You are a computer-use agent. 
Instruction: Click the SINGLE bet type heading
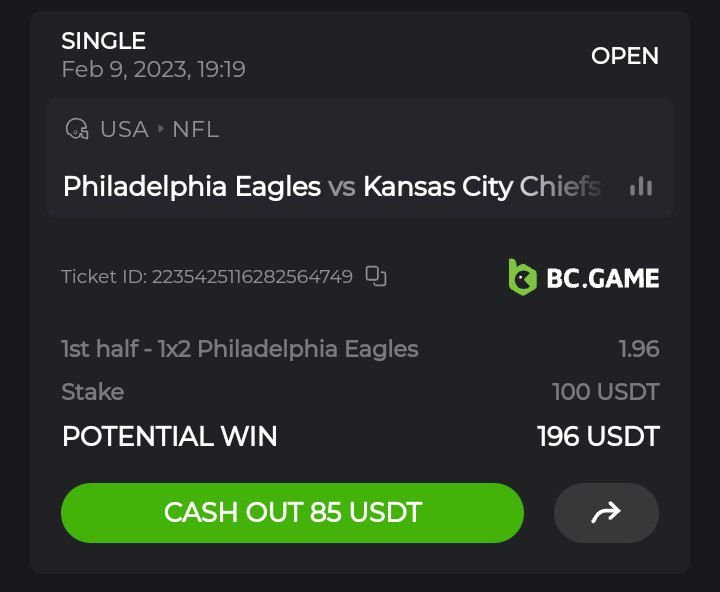[x=104, y=41]
